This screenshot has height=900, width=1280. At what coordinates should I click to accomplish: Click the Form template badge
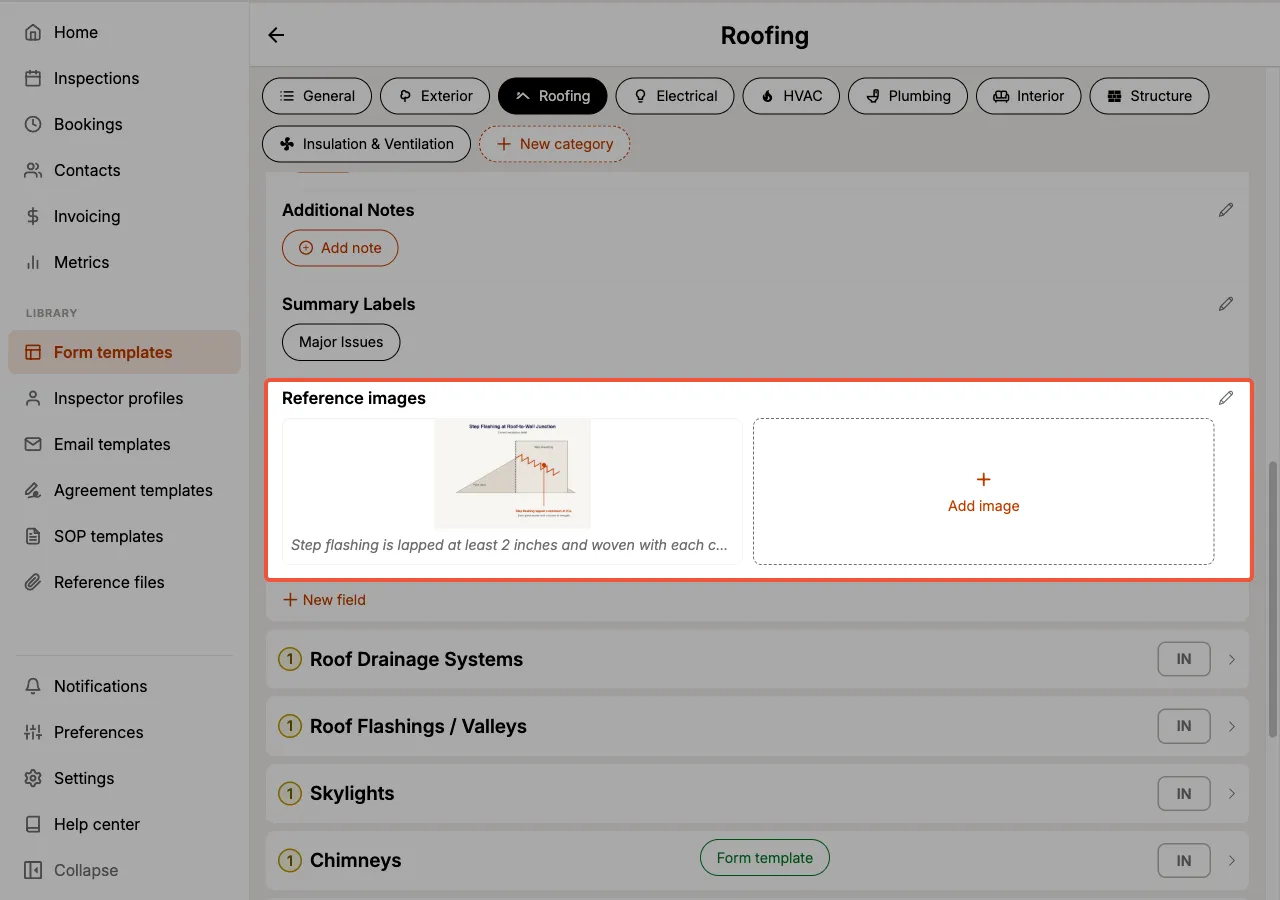coord(765,858)
